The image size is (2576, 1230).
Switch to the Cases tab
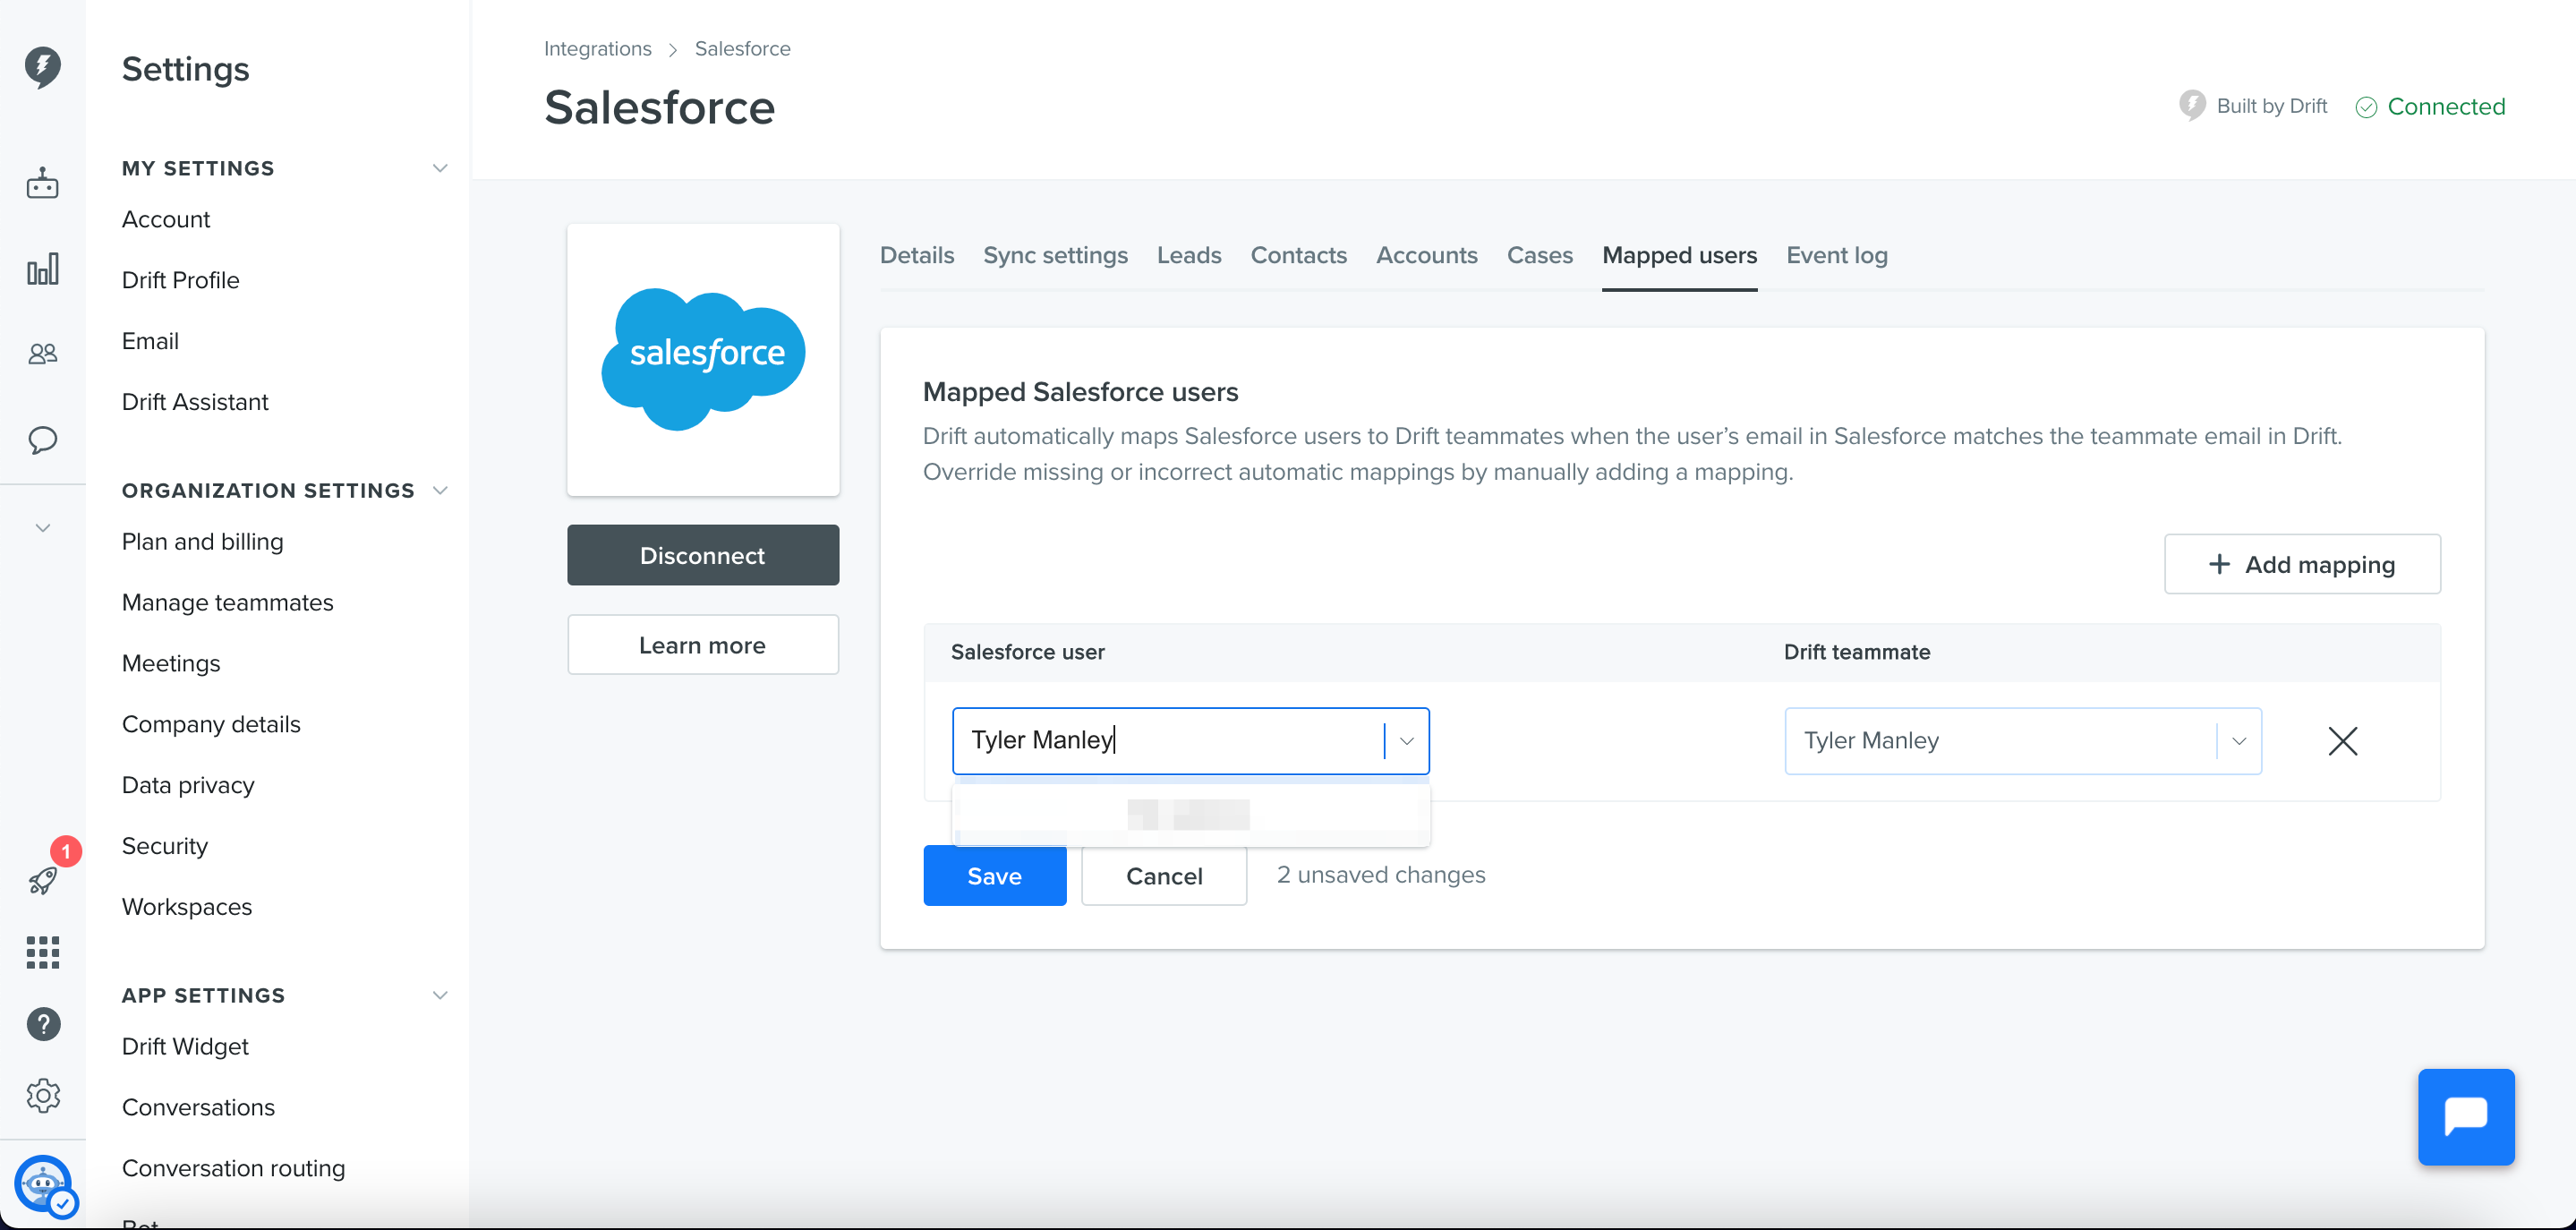point(1539,255)
